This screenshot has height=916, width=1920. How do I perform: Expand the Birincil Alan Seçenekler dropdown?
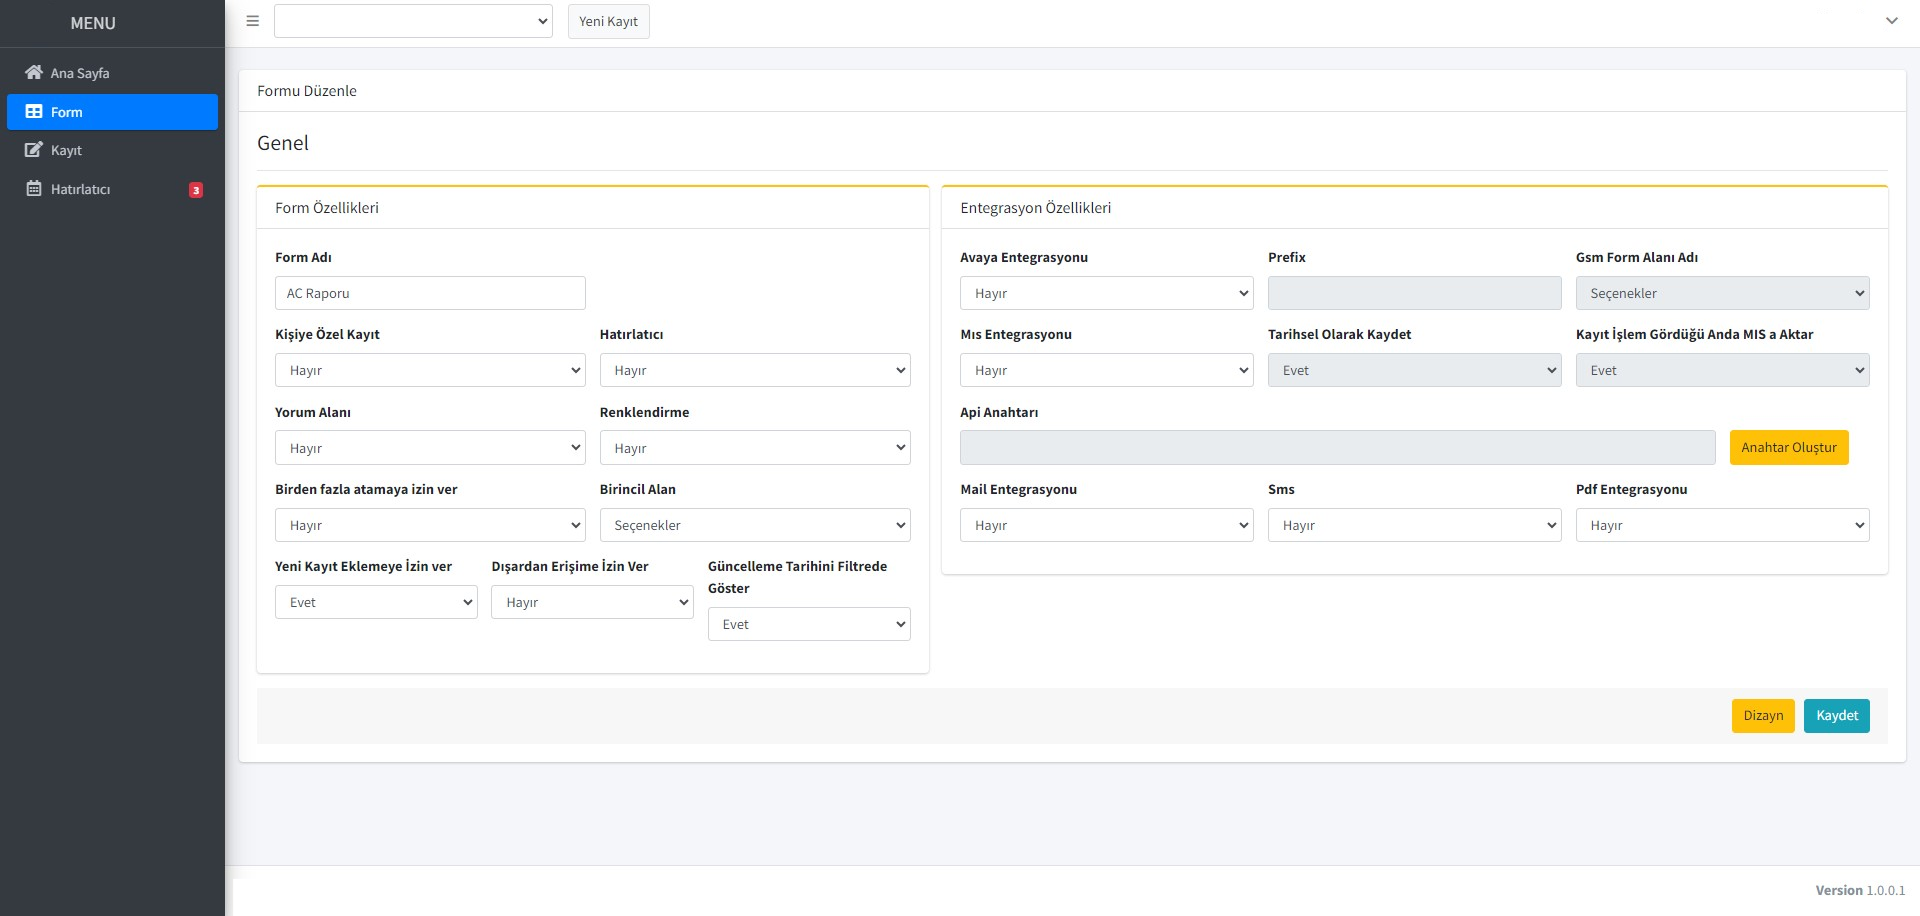coord(755,525)
